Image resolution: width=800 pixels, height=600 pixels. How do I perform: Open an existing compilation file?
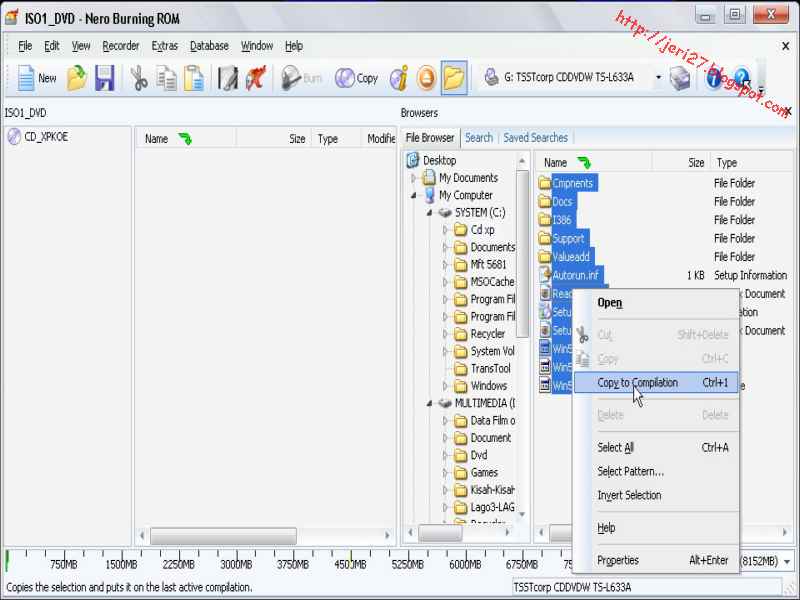click(x=77, y=78)
